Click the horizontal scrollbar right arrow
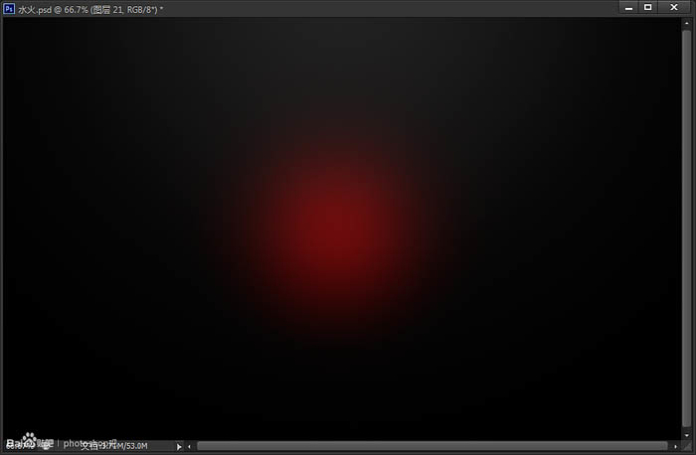Screen dimensions: 696x455 pyautogui.click(x=675, y=447)
